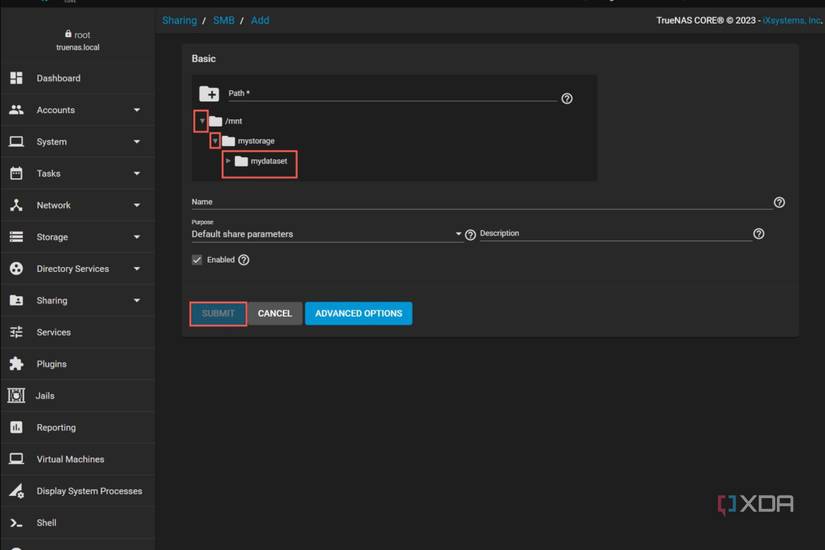Click the mystorage folder icon
The height and width of the screenshot is (550, 825).
pos(228,141)
